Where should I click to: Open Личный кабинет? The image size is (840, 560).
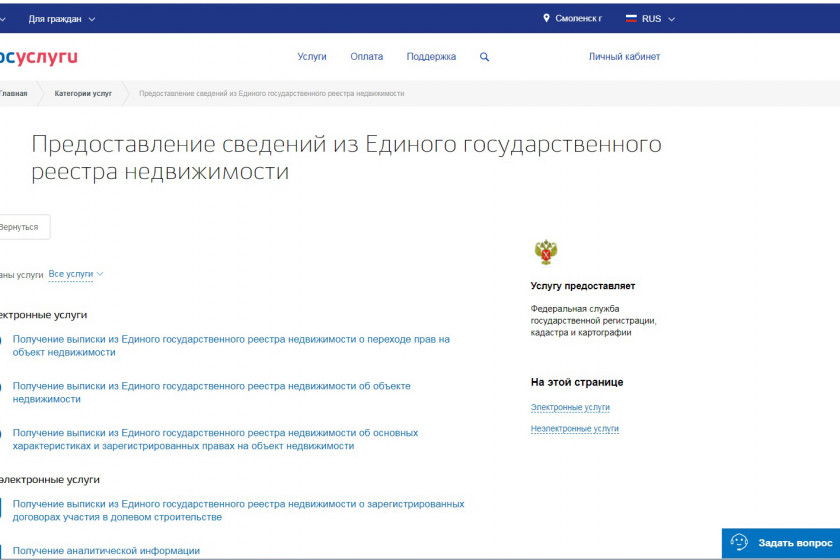[624, 57]
